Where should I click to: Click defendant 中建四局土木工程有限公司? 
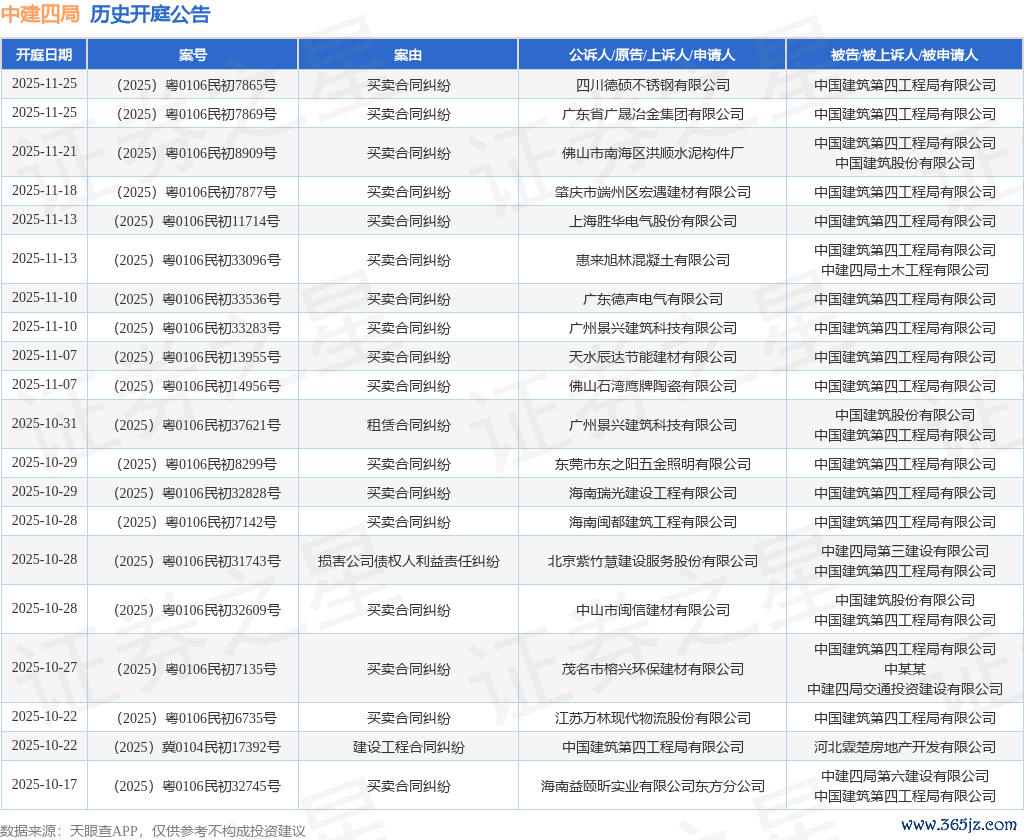tap(905, 270)
